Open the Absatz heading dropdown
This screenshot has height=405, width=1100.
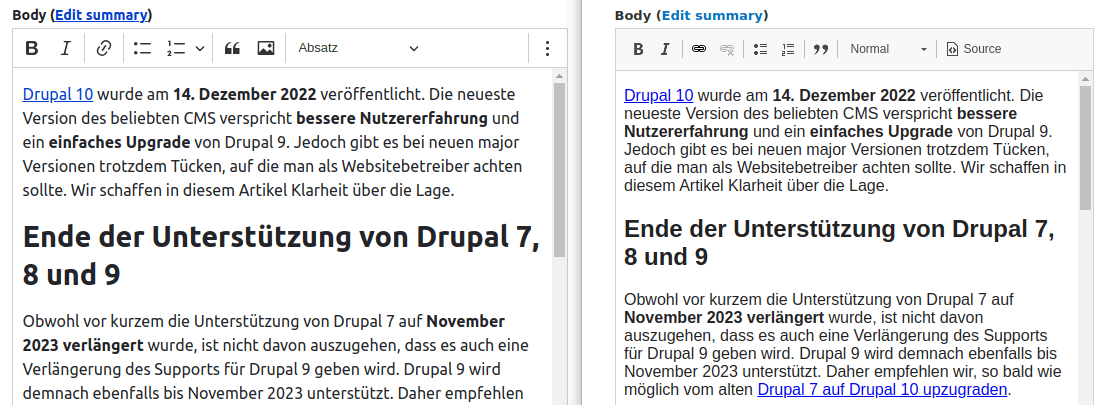[x=358, y=48]
